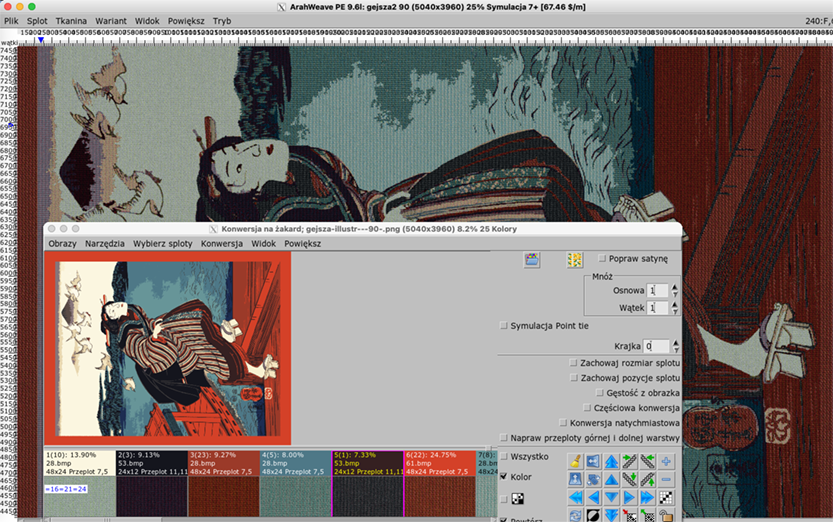Click the orange flower pattern icon
This screenshot has width=833, height=522.
[574, 260]
